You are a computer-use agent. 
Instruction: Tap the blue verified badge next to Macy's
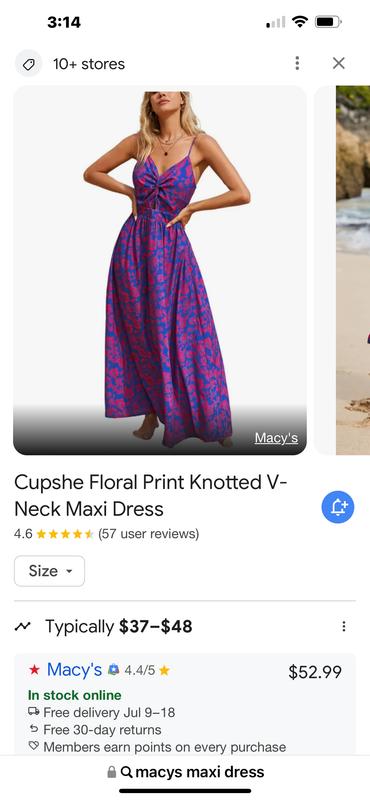point(113,670)
